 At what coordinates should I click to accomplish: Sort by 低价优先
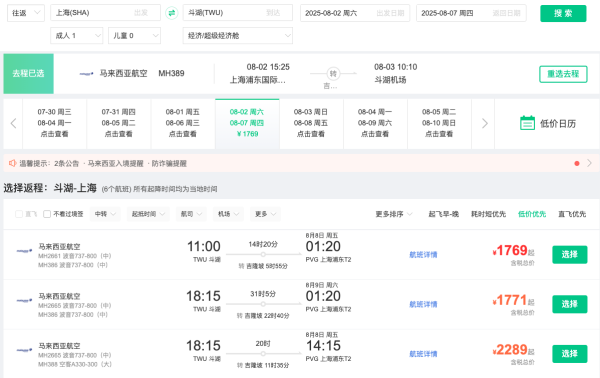point(532,214)
